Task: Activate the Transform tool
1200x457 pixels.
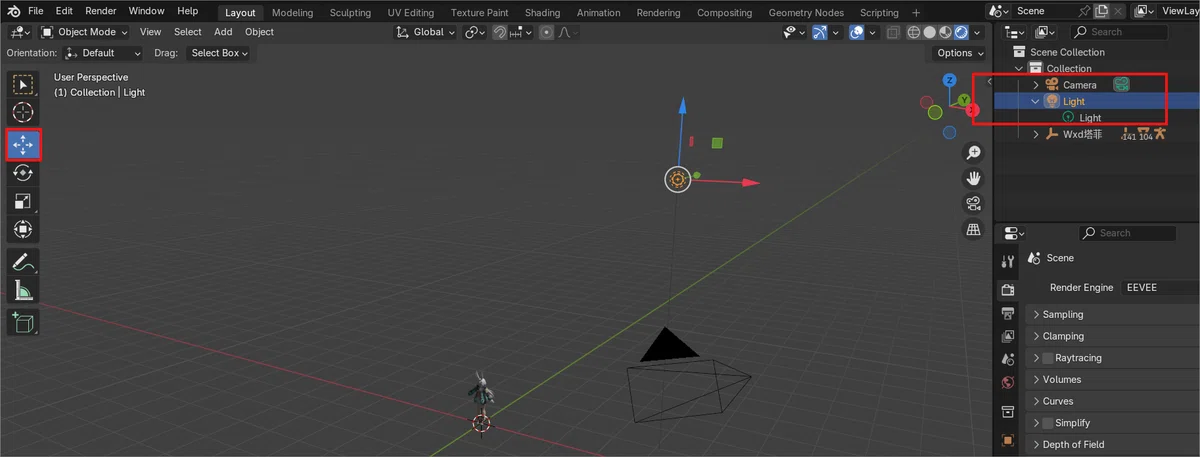Action: point(22,229)
